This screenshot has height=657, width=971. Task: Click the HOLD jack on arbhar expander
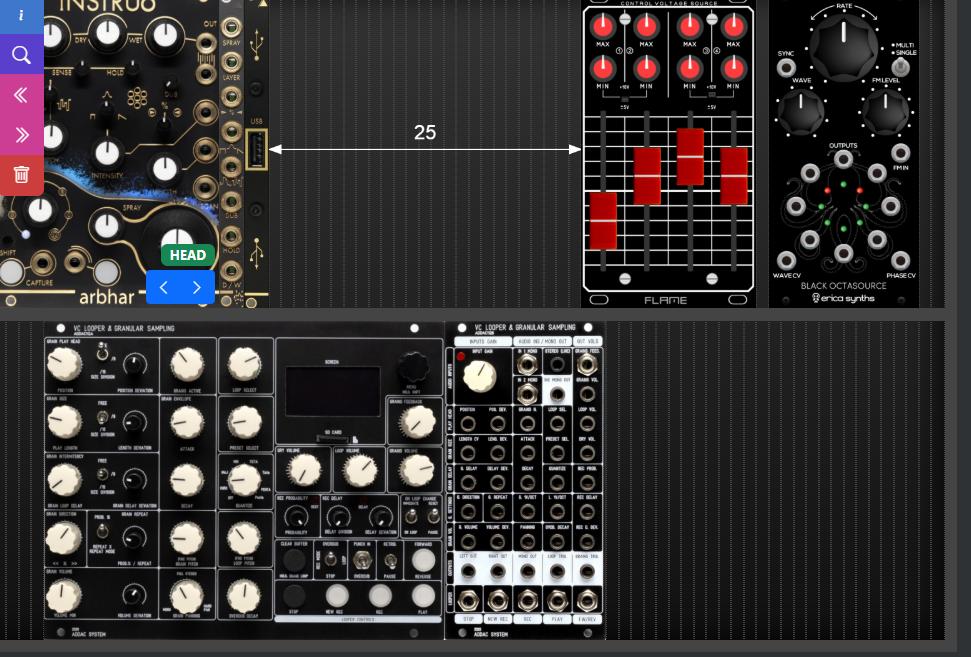[x=231, y=236]
